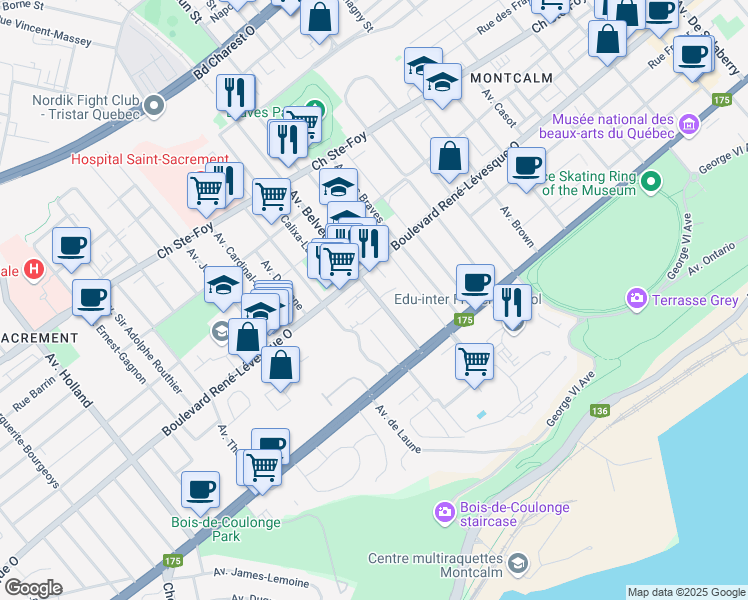Open the education marker on Av. Cardinal

223,287
